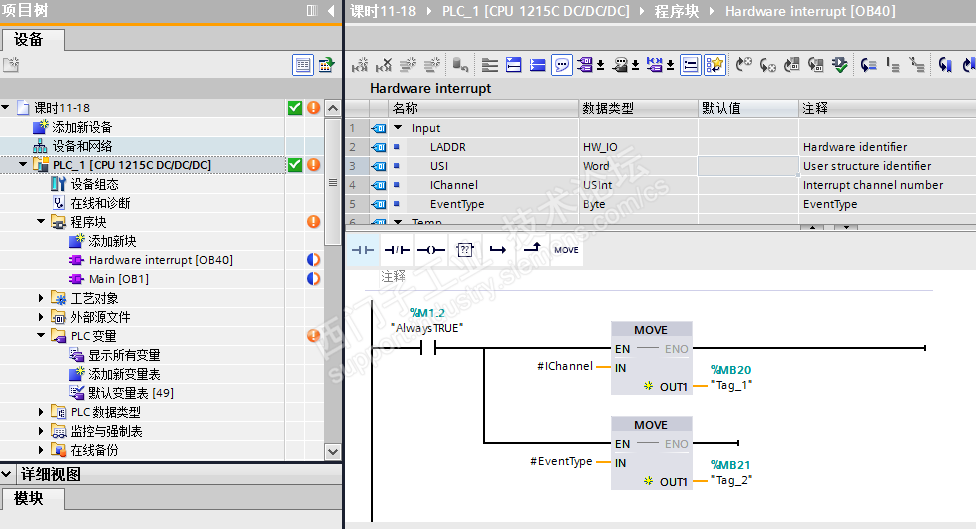Image resolution: width=976 pixels, height=529 pixels.
Task: Collapse project tree with the left arrow button
Action: [x=331, y=11]
